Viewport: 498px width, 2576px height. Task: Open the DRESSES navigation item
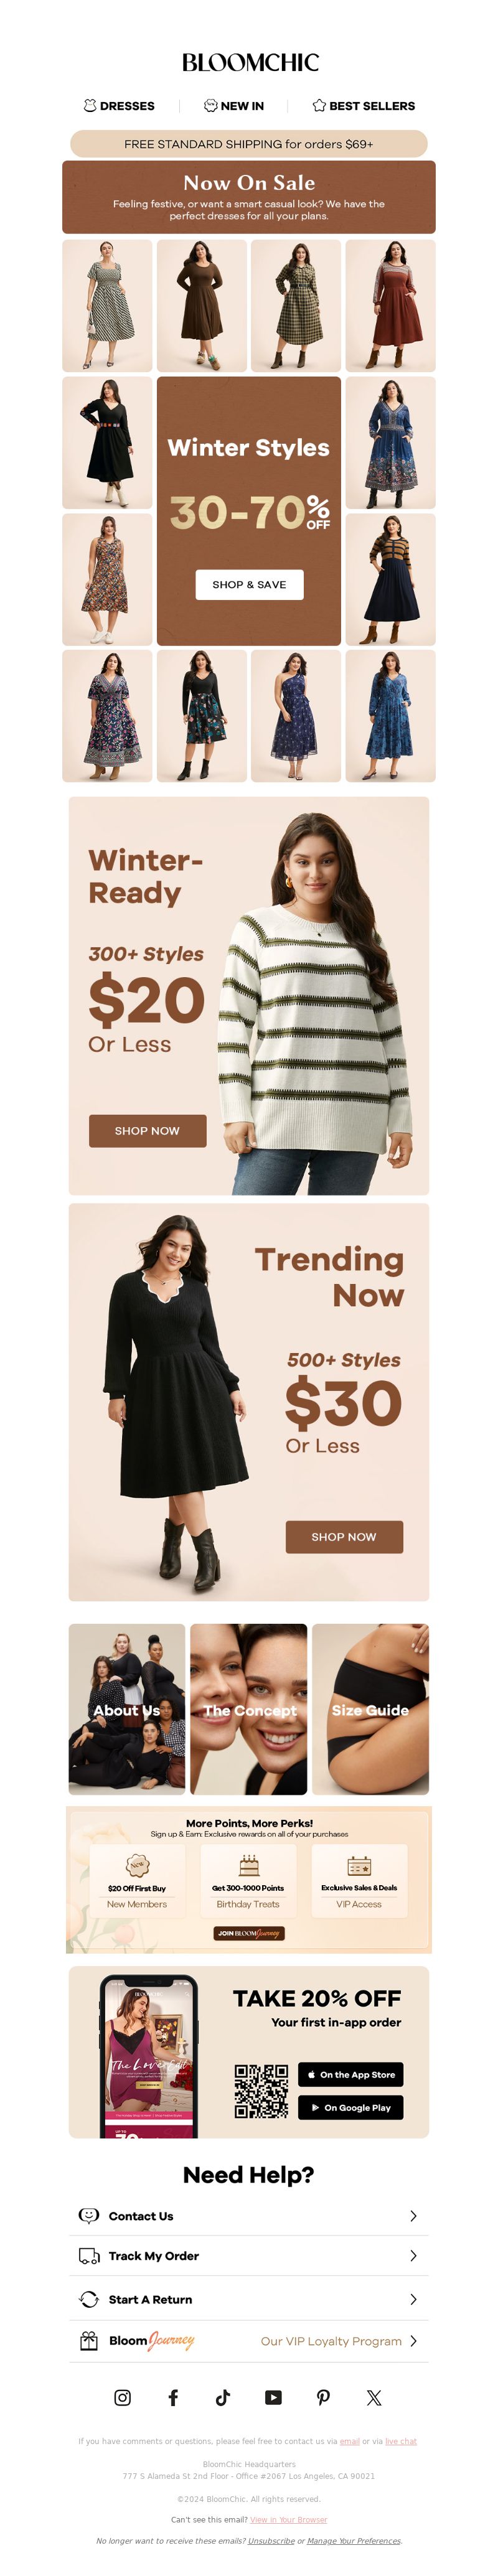coord(119,105)
